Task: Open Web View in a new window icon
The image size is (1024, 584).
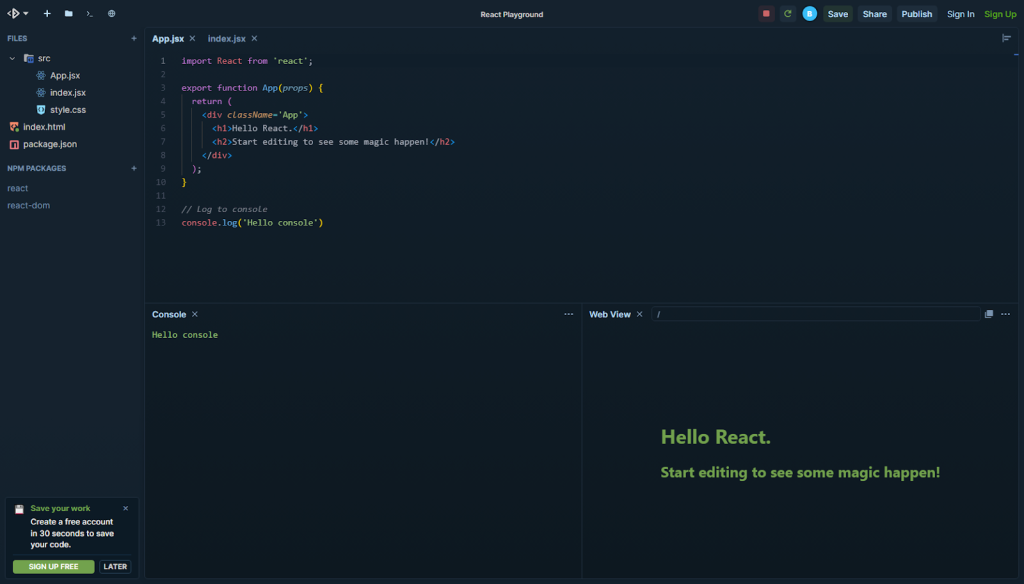Action: pyautogui.click(x=989, y=313)
